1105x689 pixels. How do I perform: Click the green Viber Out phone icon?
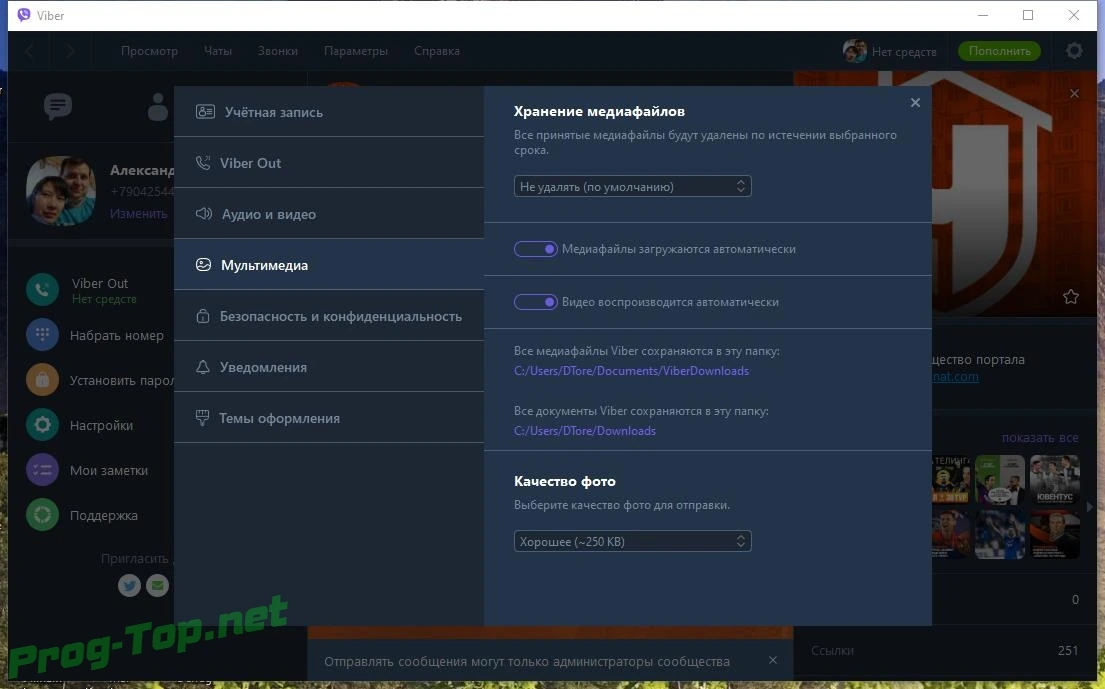point(42,290)
